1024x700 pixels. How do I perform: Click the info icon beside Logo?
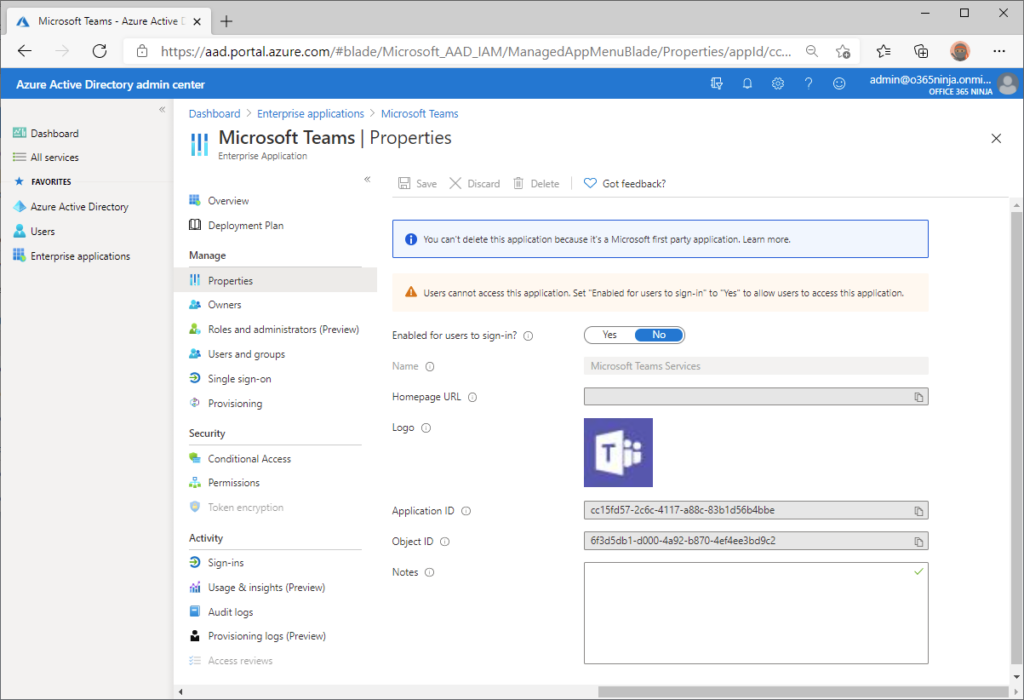[x=425, y=428]
